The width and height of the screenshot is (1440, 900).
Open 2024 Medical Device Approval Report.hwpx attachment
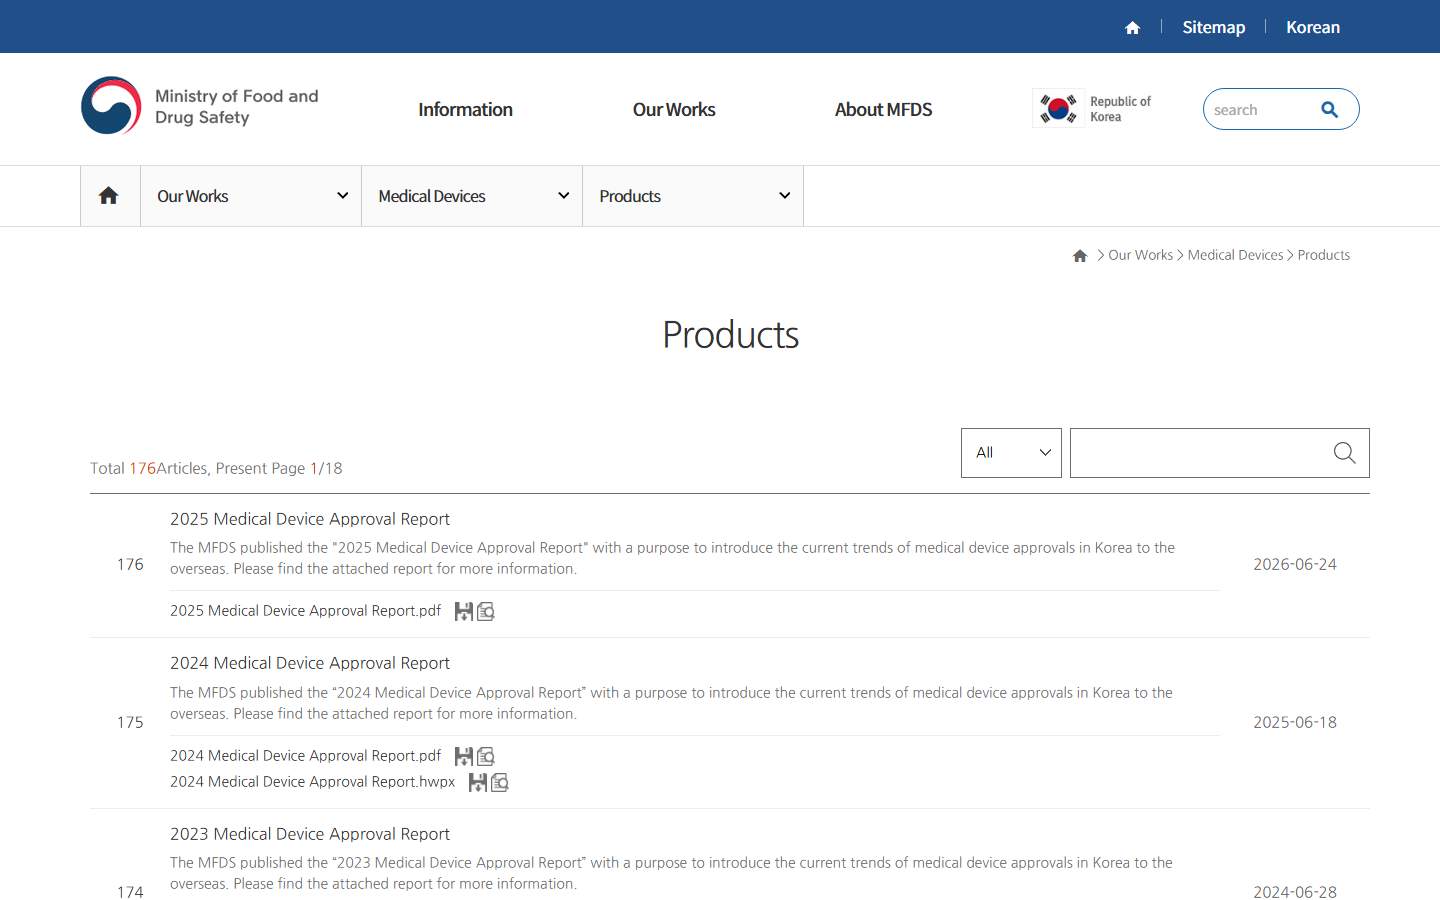pyautogui.click(x=312, y=782)
